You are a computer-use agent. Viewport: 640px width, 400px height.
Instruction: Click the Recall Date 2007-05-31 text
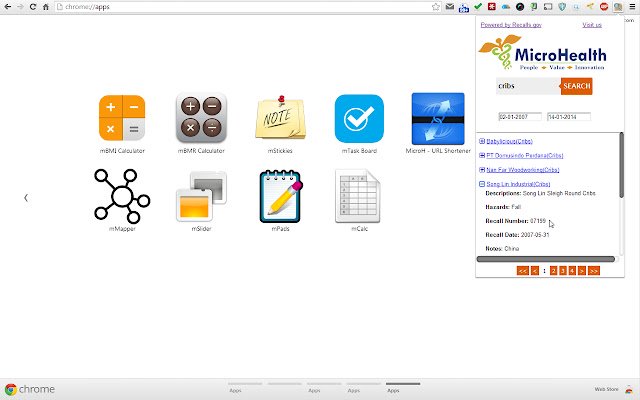517,235
